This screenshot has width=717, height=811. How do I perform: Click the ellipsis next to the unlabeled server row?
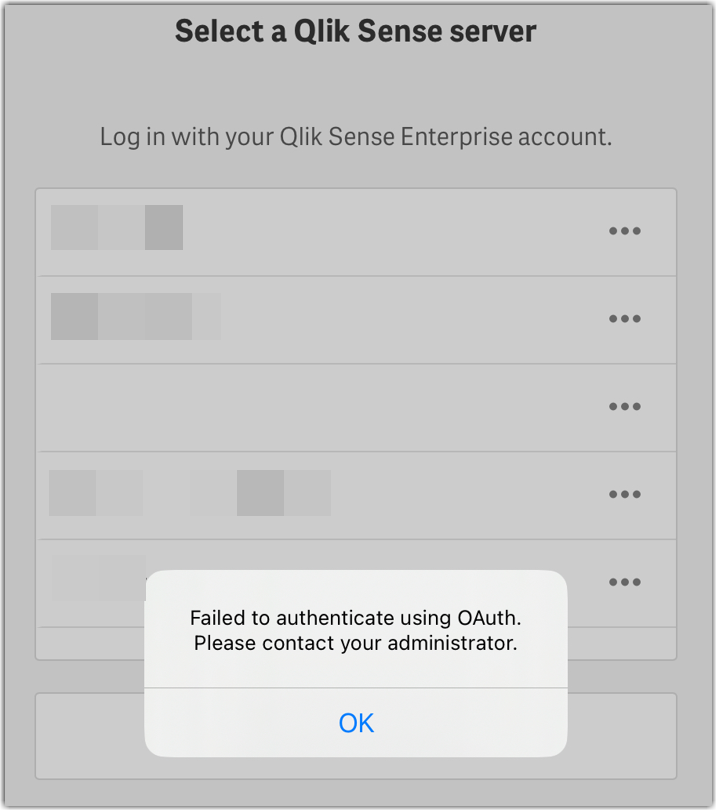coord(624,406)
